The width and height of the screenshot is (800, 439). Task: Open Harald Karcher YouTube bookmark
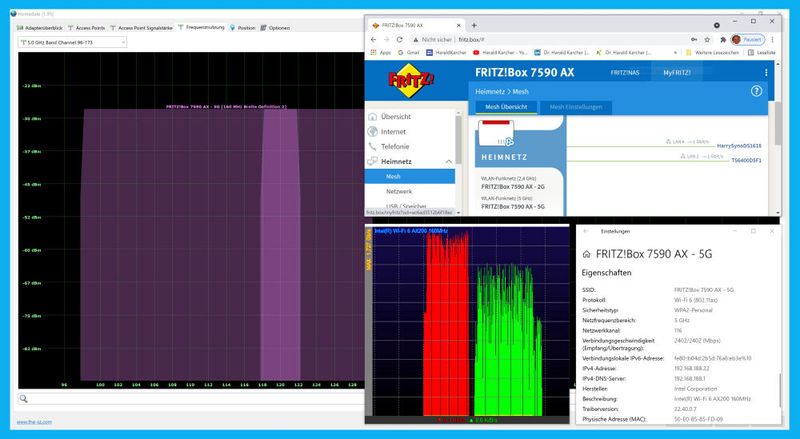[501, 53]
